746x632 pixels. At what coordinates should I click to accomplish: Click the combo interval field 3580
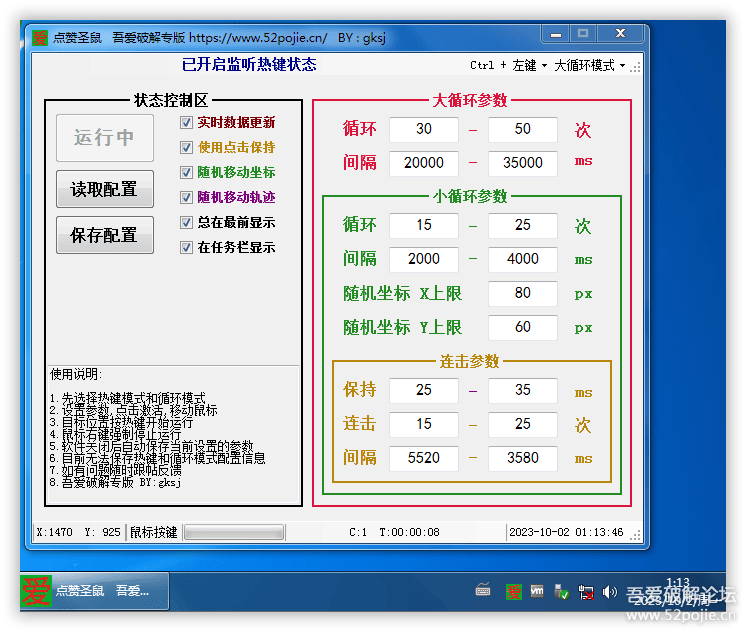(x=522, y=458)
